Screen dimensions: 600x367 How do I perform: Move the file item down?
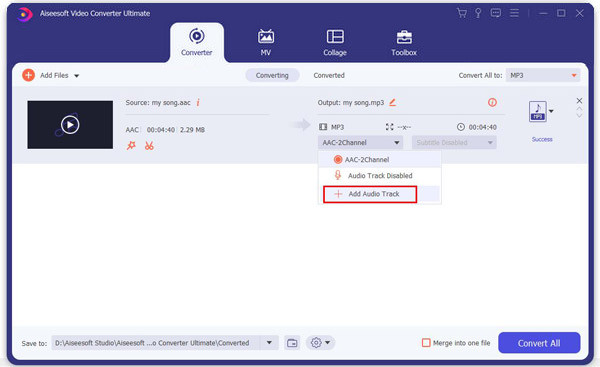pos(579,115)
